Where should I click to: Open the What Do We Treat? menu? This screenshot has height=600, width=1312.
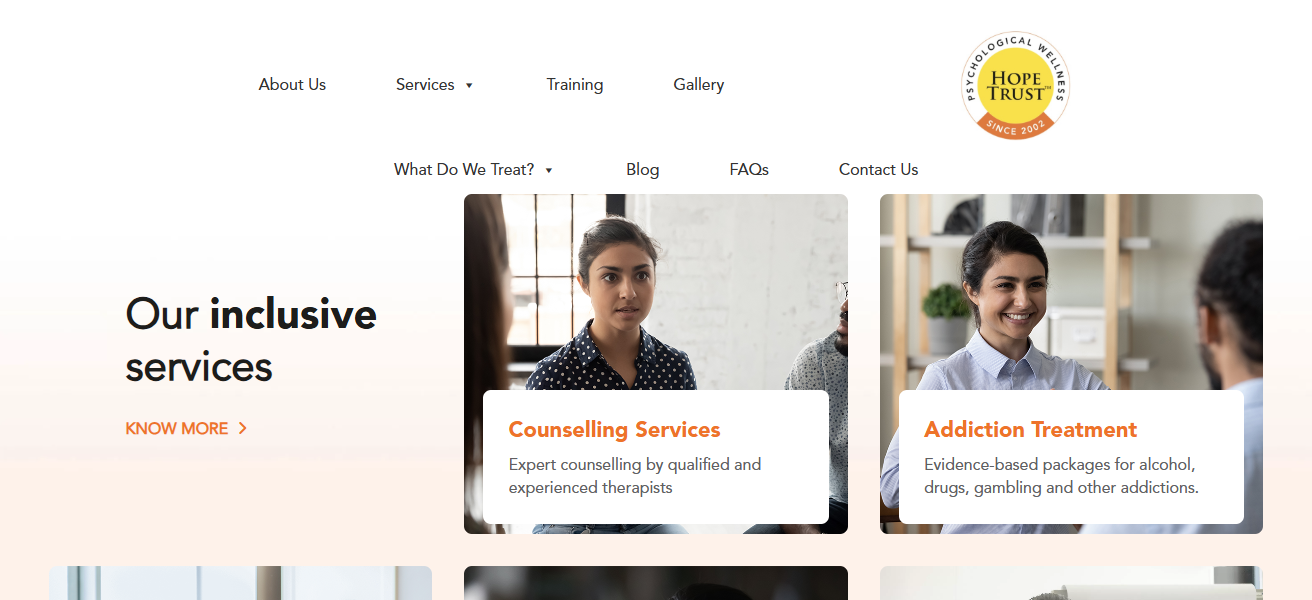pos(464,170)
